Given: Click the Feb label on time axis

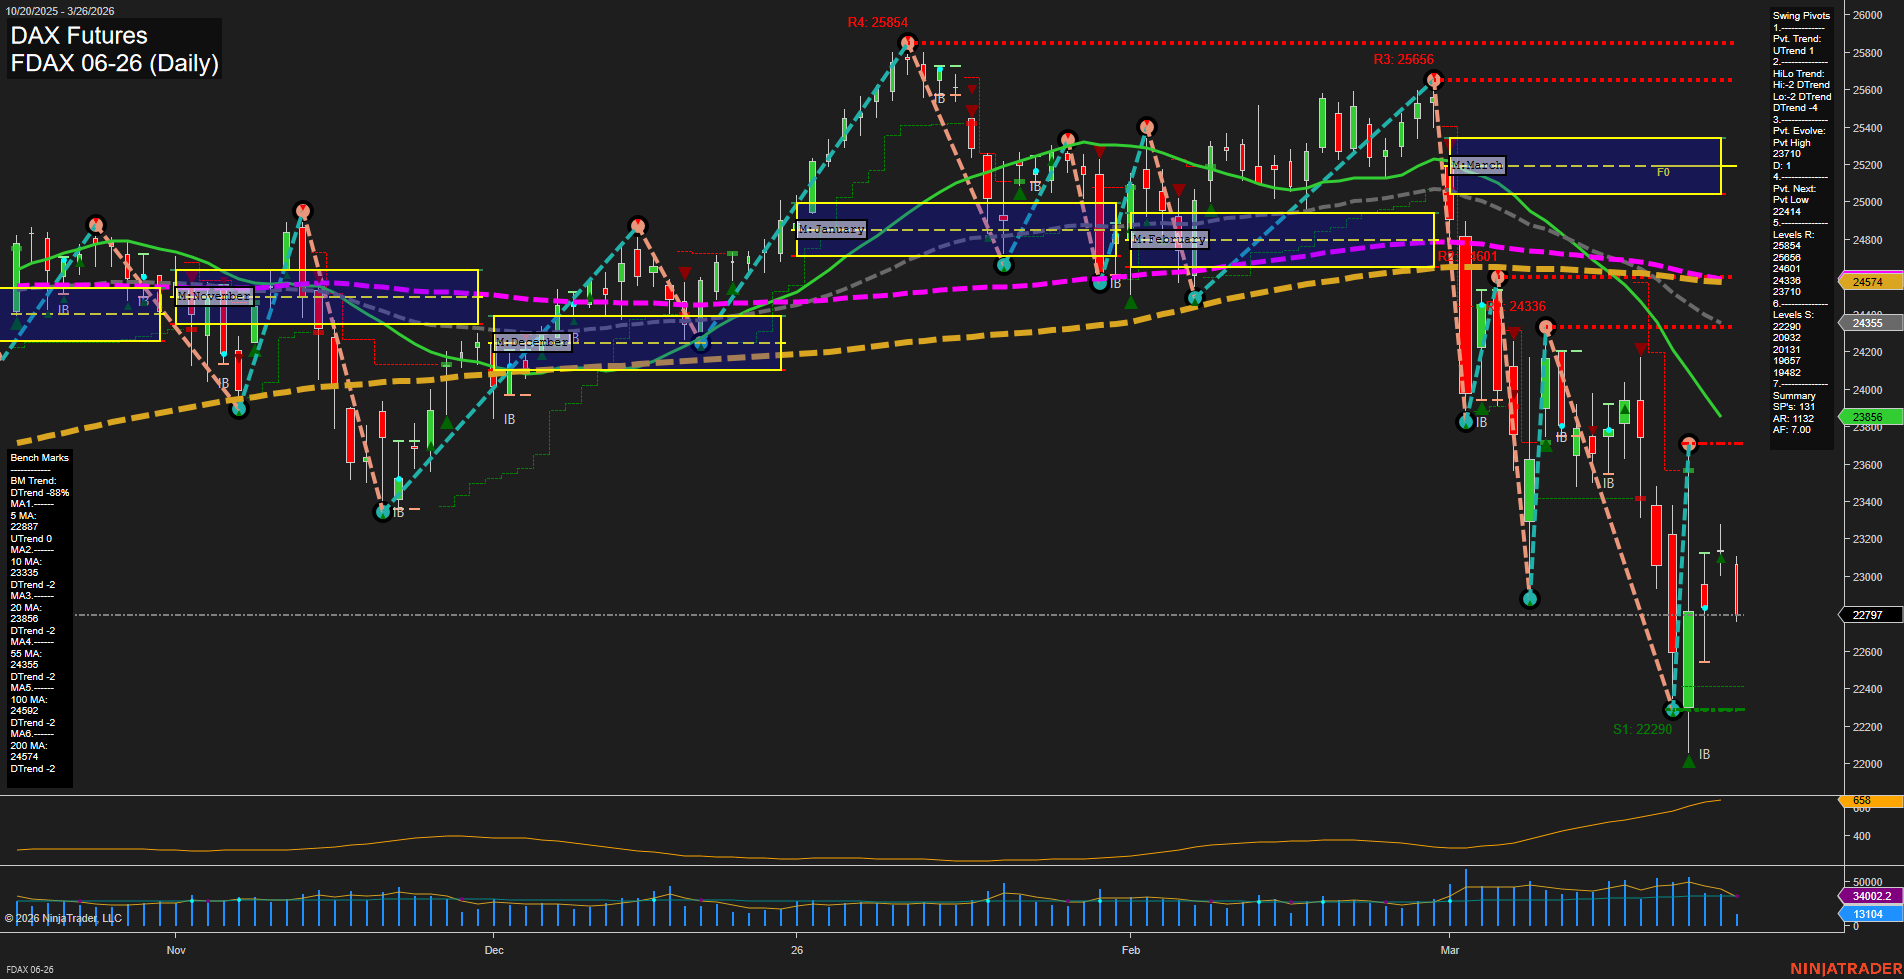Looking at the screenshot, I should 1131,950.
